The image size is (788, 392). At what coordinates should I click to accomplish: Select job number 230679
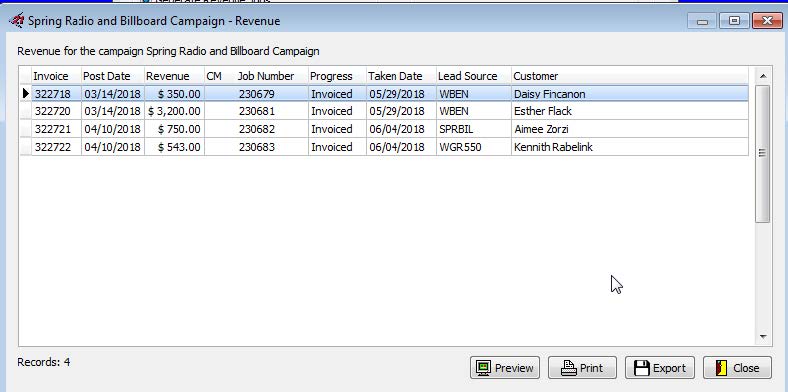(271, 94)
